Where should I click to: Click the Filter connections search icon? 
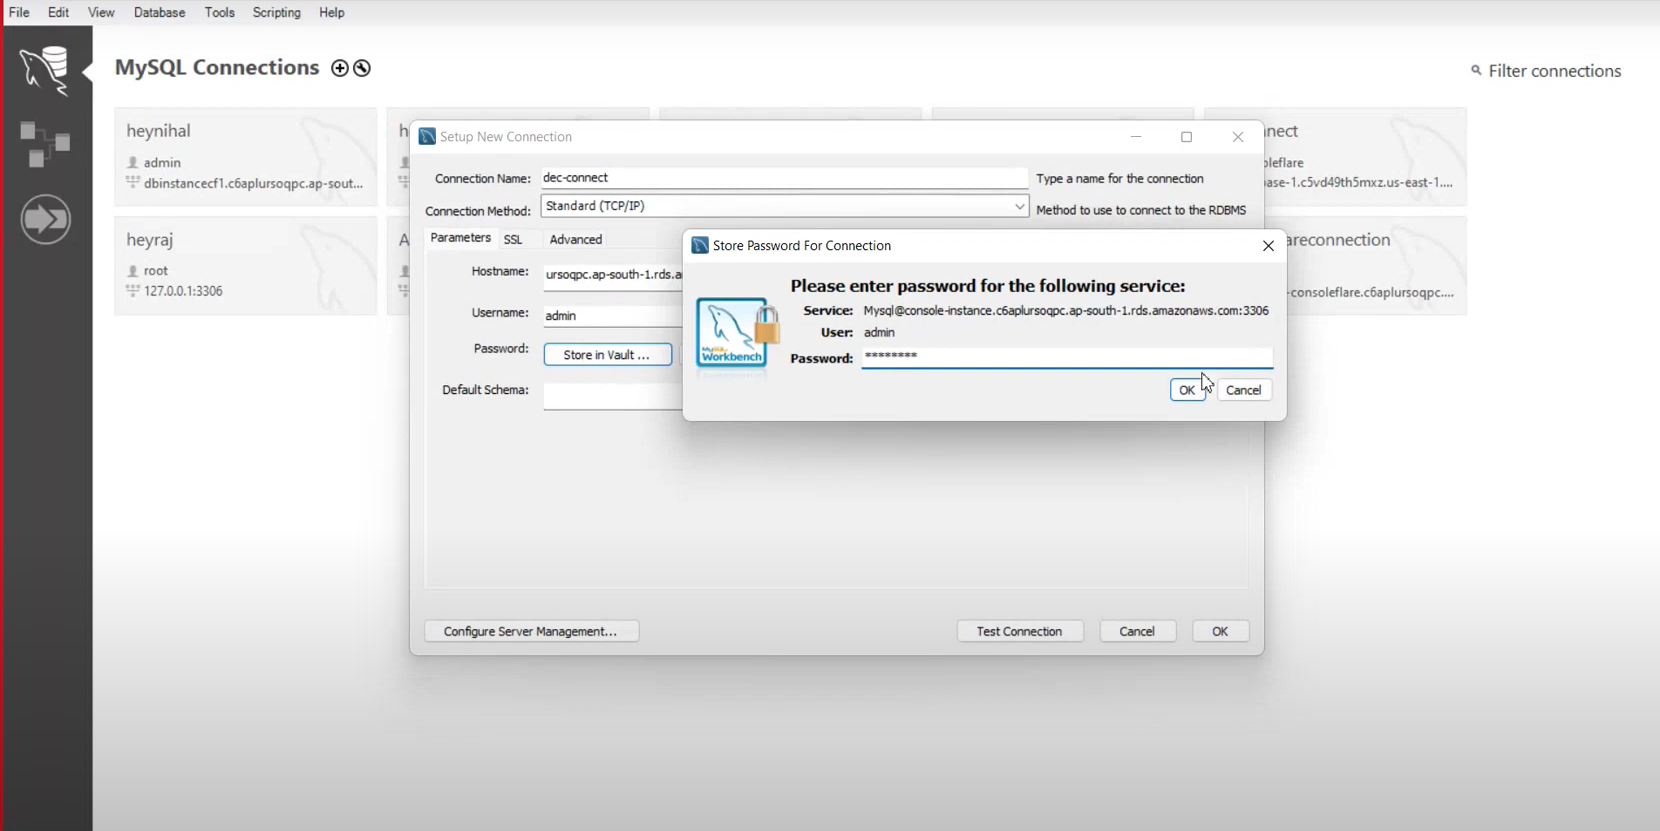pyautogui.click(x=1476, y=70)
